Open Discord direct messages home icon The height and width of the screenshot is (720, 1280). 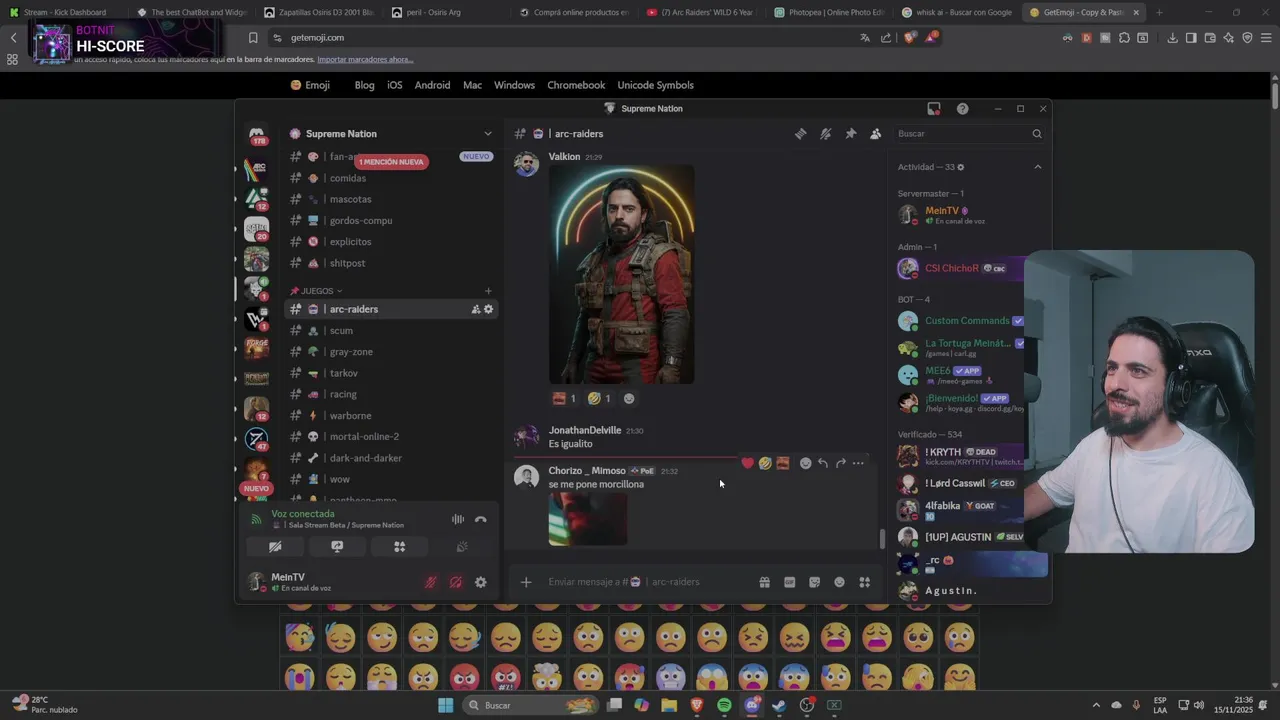pos(257,133)
